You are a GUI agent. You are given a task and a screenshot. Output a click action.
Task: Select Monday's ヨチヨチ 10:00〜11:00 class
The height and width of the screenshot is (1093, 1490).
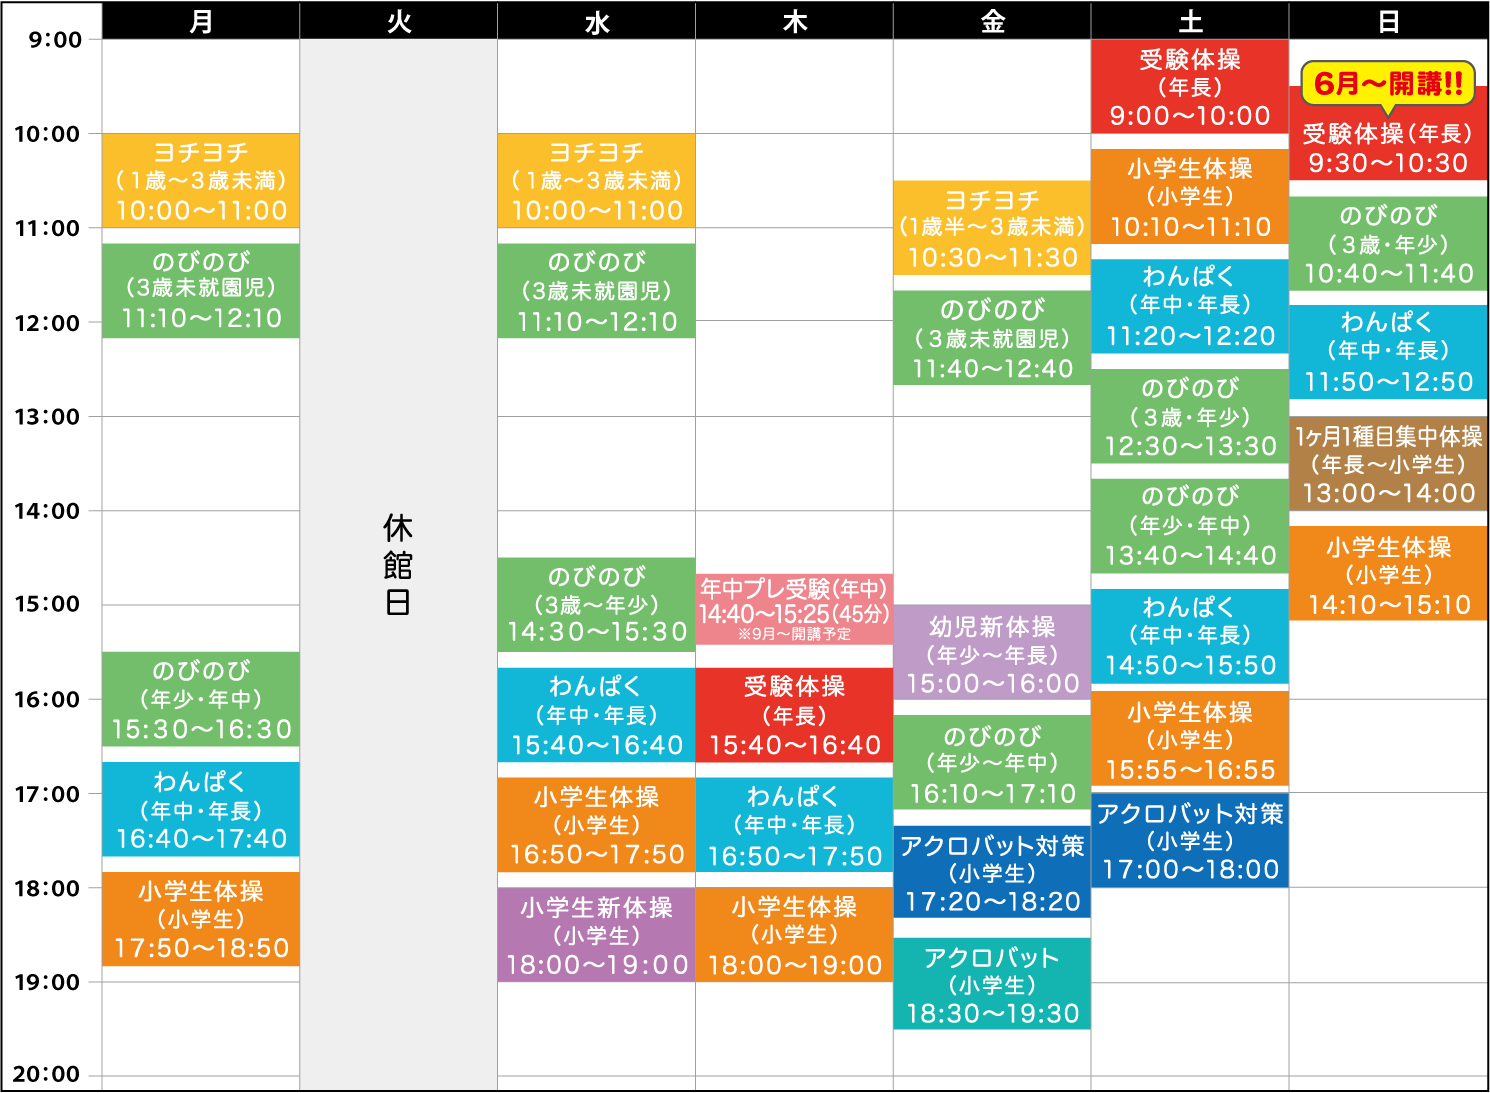pos(201,181)
